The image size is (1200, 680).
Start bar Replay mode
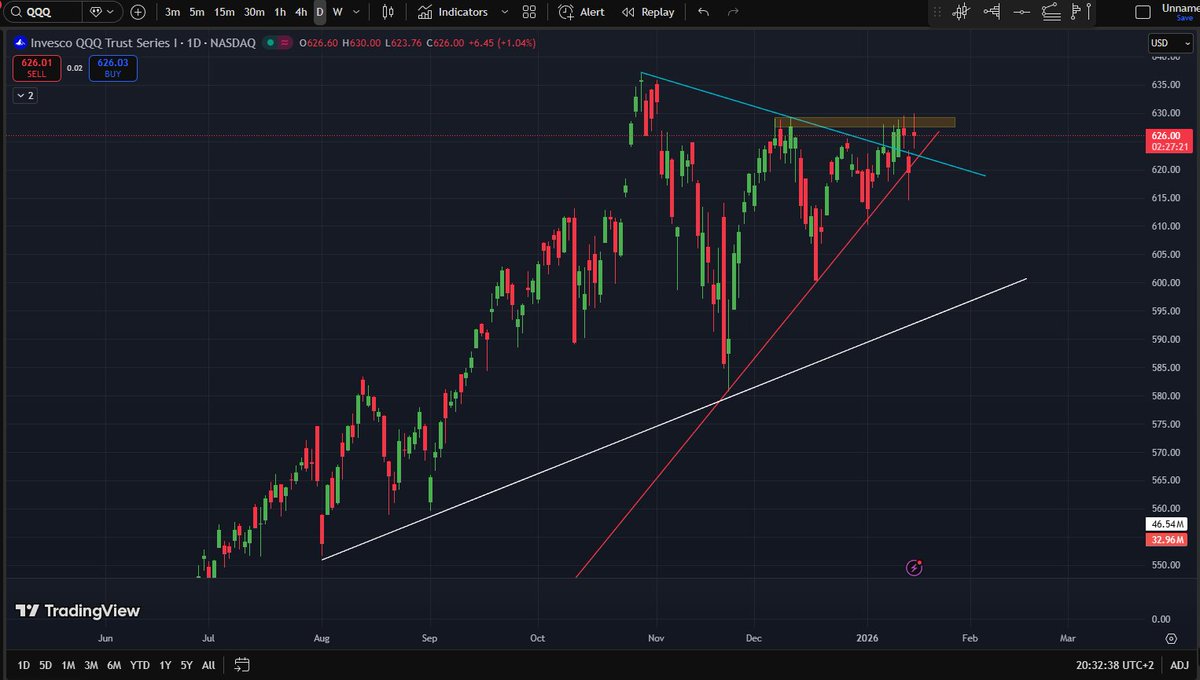coord(648,12)
